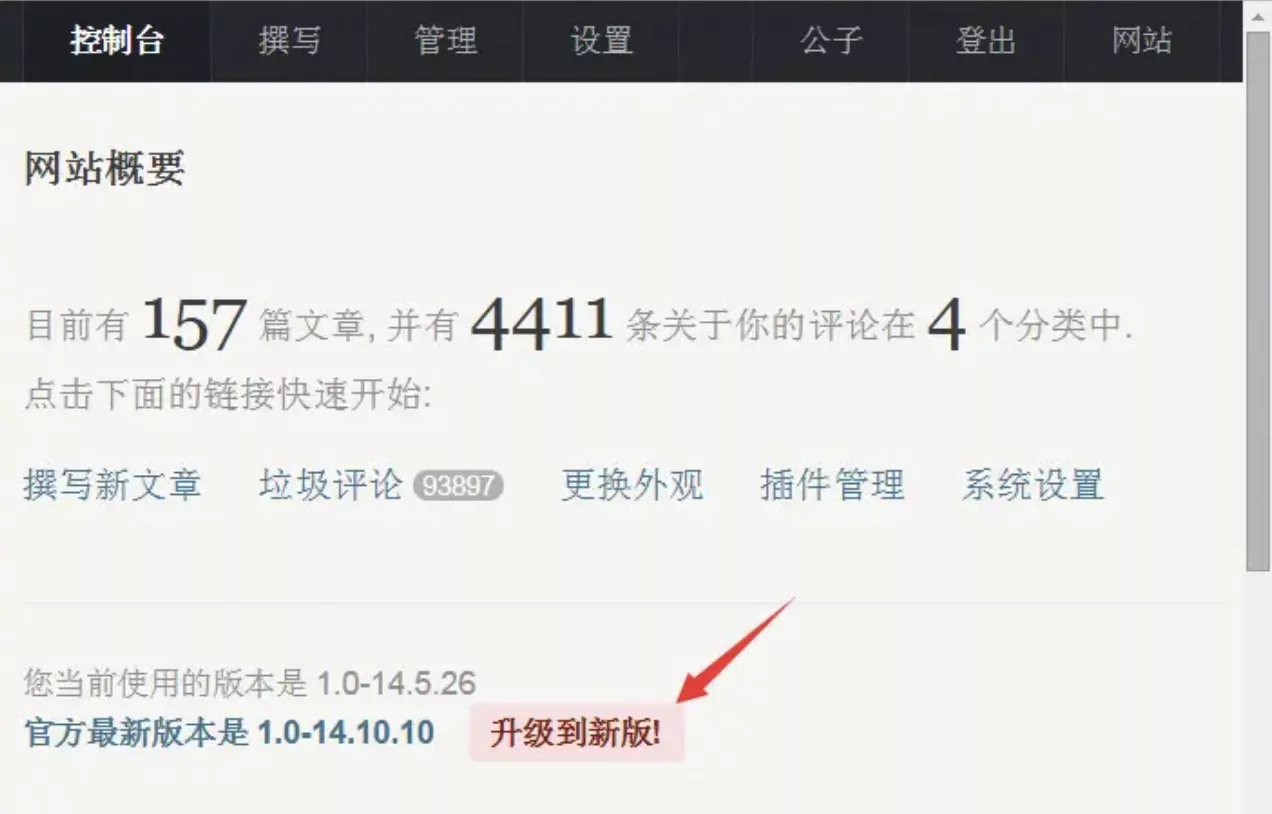
Task: Open the 控制台 dashboard tab
Action: (117, 41)
